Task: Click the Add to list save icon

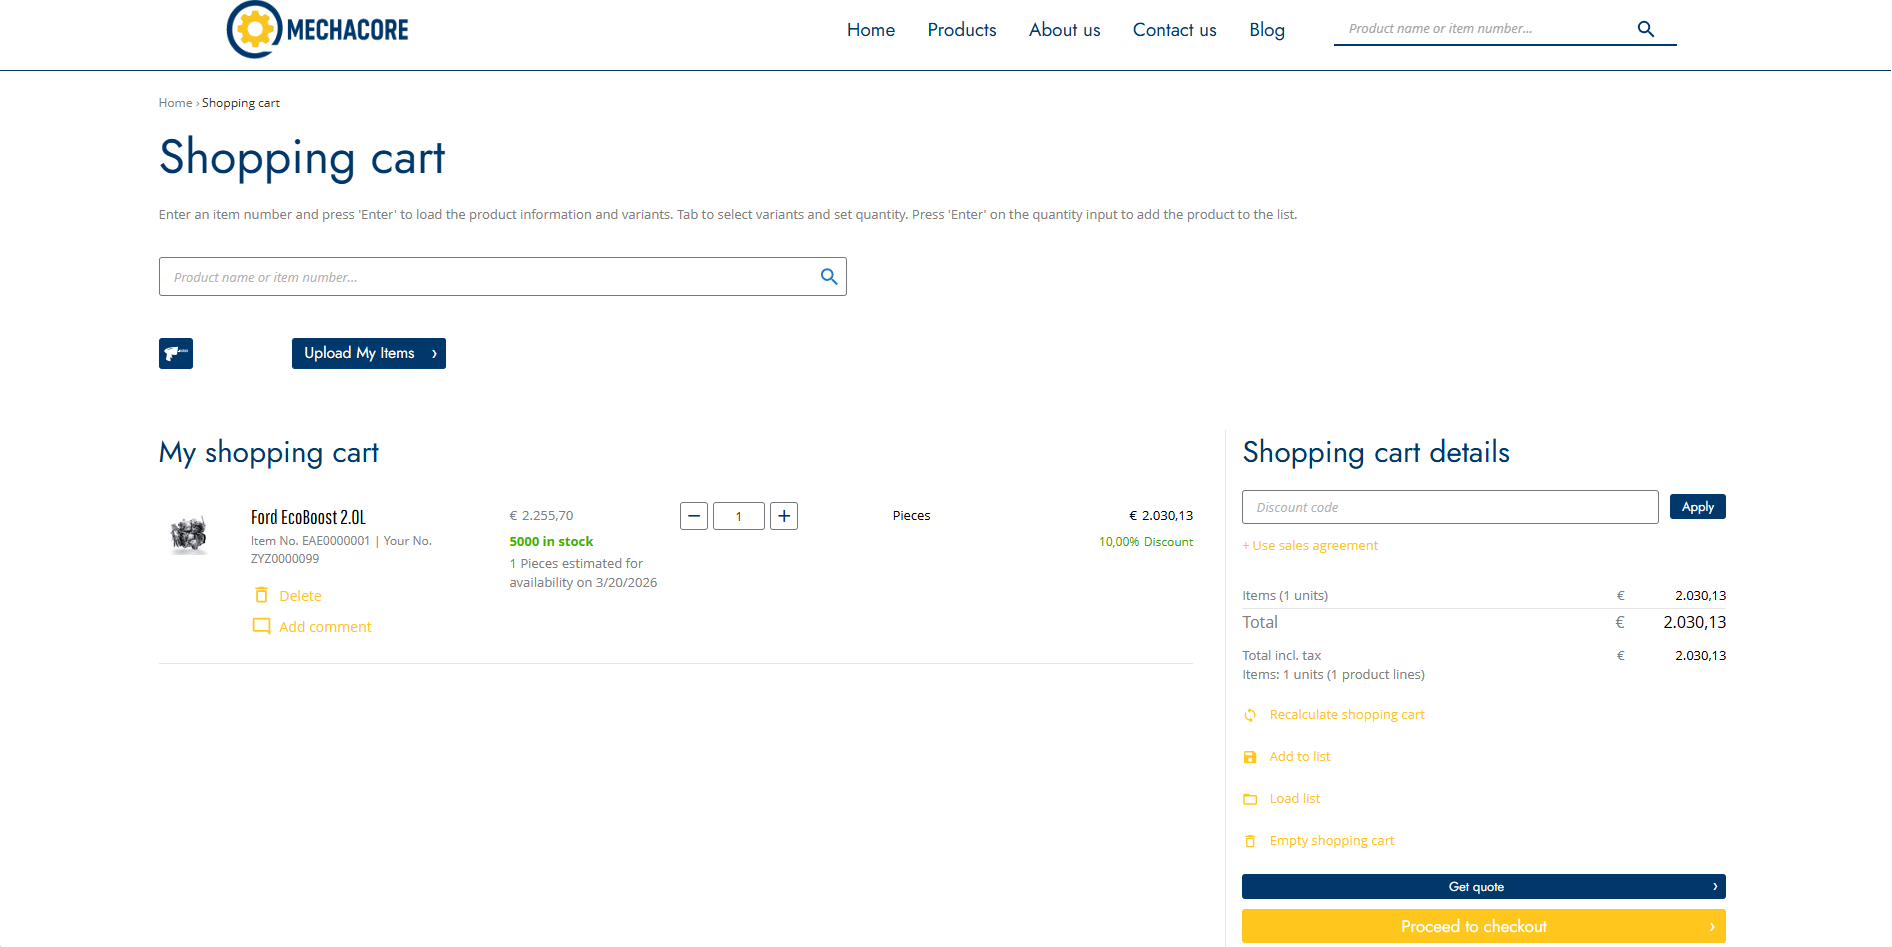Action: click(x=1250, y=757)
